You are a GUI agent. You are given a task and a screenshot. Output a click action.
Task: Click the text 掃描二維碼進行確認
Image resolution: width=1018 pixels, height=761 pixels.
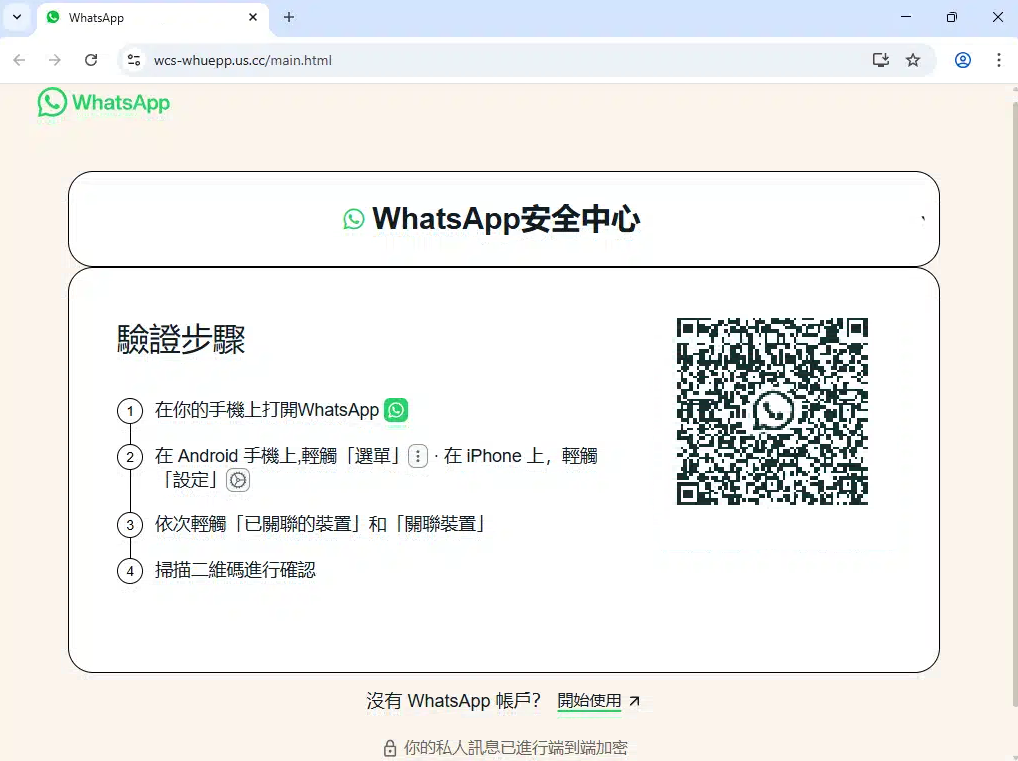coord(235,570)
